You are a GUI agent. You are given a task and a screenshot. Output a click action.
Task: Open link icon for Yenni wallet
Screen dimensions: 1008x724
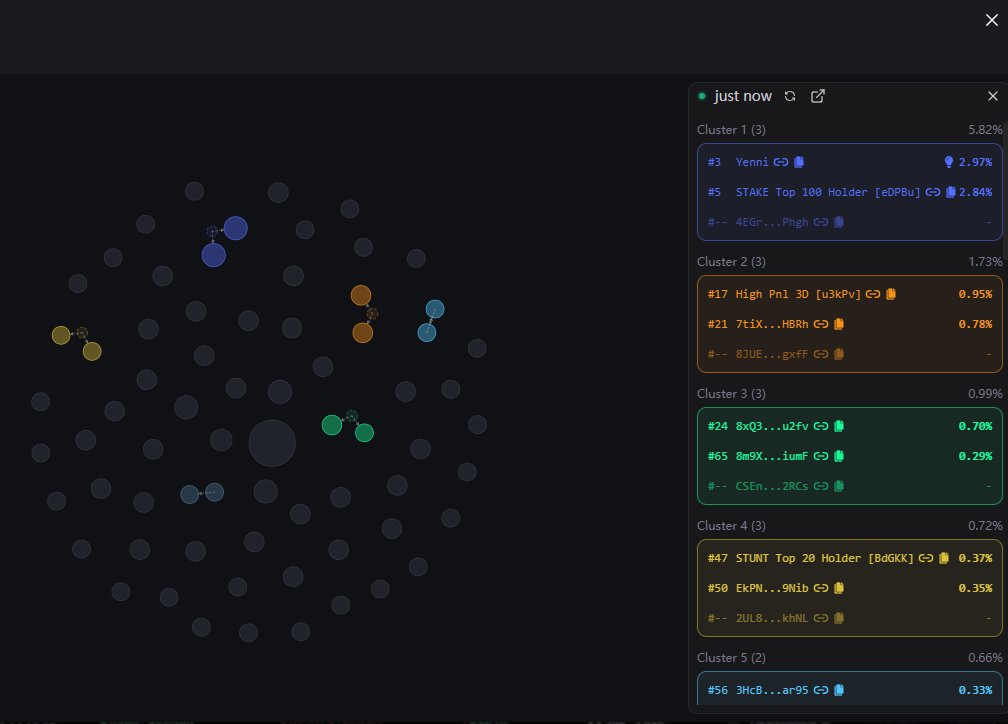tap(781, 162)
